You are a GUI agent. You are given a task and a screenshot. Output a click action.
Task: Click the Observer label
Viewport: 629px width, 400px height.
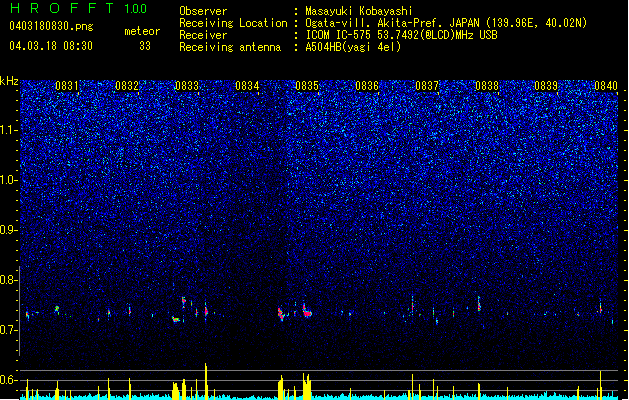203,11
